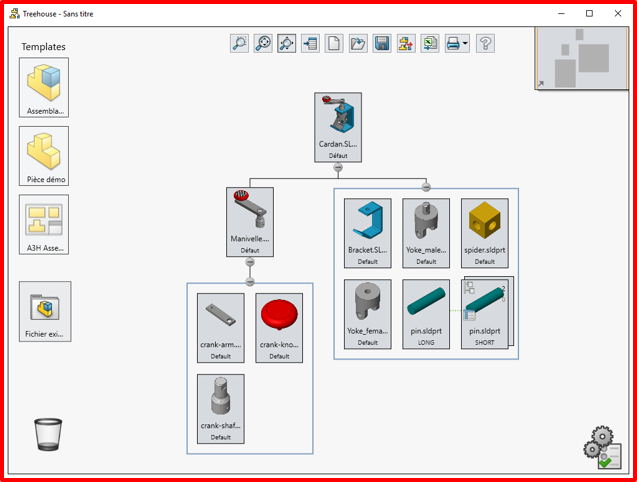Select the Cardan.SL... assembly node
The height and width of the screenshot is (482, 637).
(x=338, y=127)
